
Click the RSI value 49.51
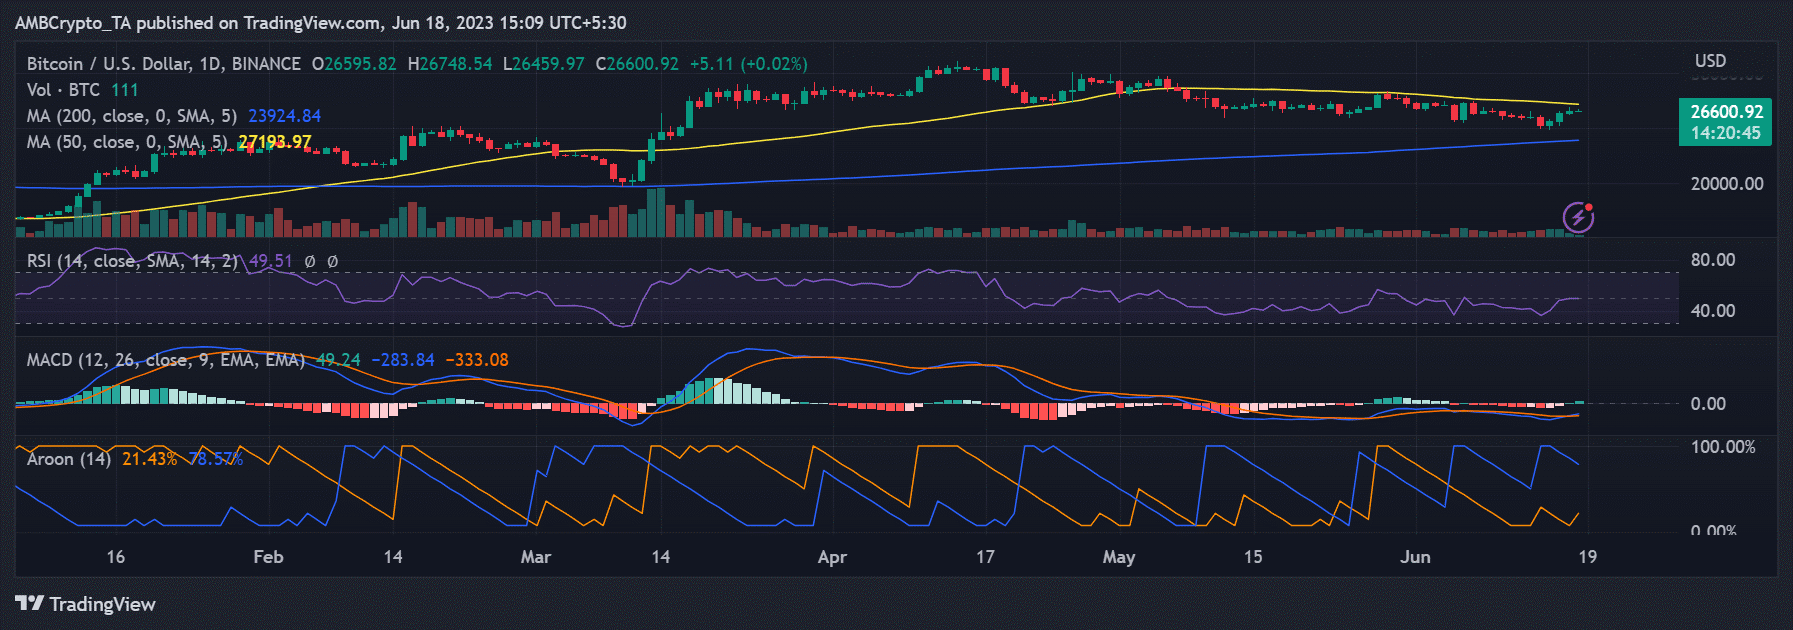tap(271, 261)
